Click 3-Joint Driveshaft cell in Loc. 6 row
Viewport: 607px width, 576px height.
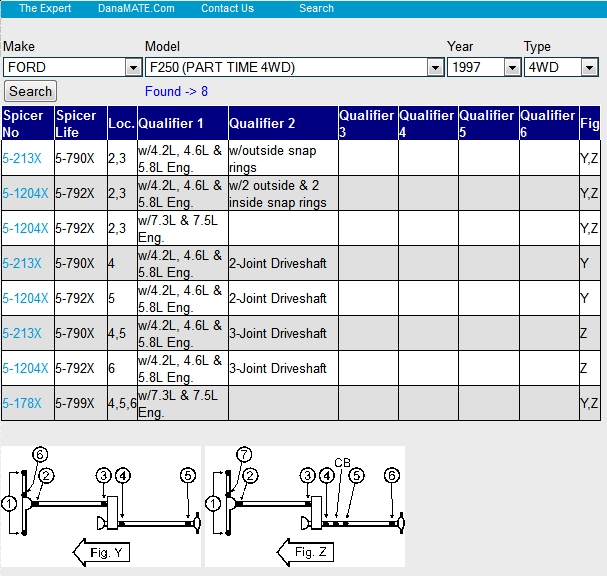click(x=283, y=368)
